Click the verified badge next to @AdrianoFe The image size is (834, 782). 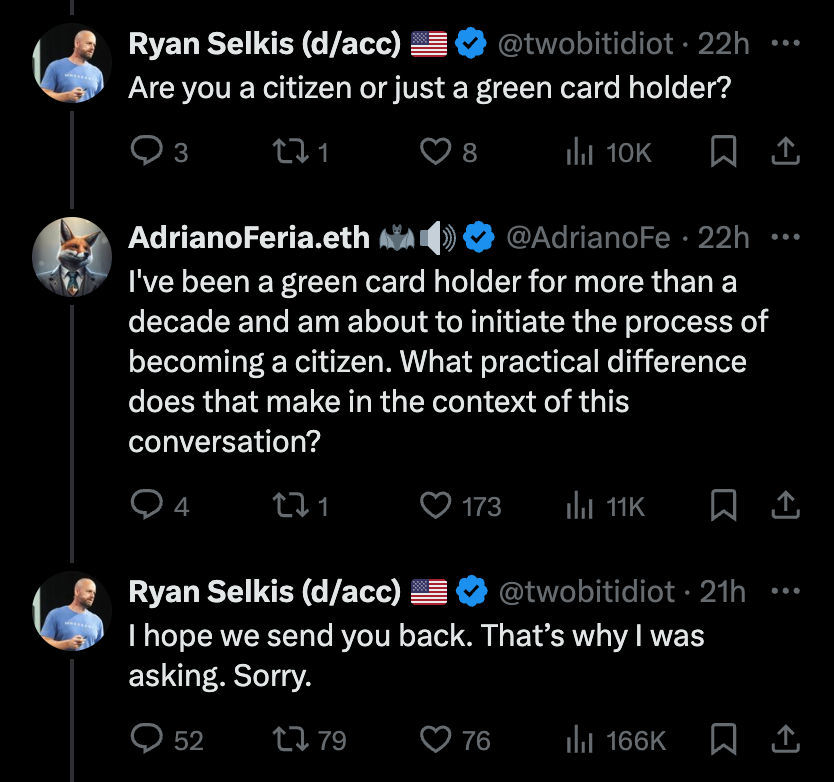(479, 237)
